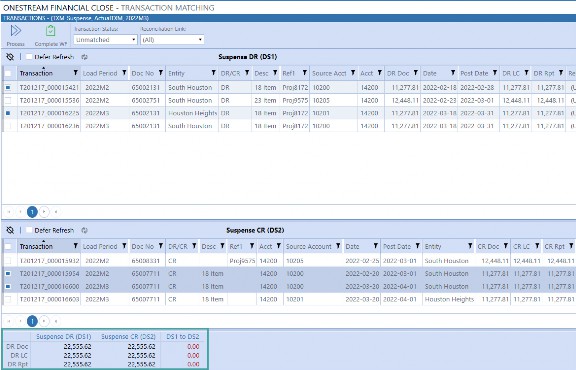This screenshot has height=370, width=576.
Task: Filter Acct column in Suspense DR grid
Action: (379, 73)
